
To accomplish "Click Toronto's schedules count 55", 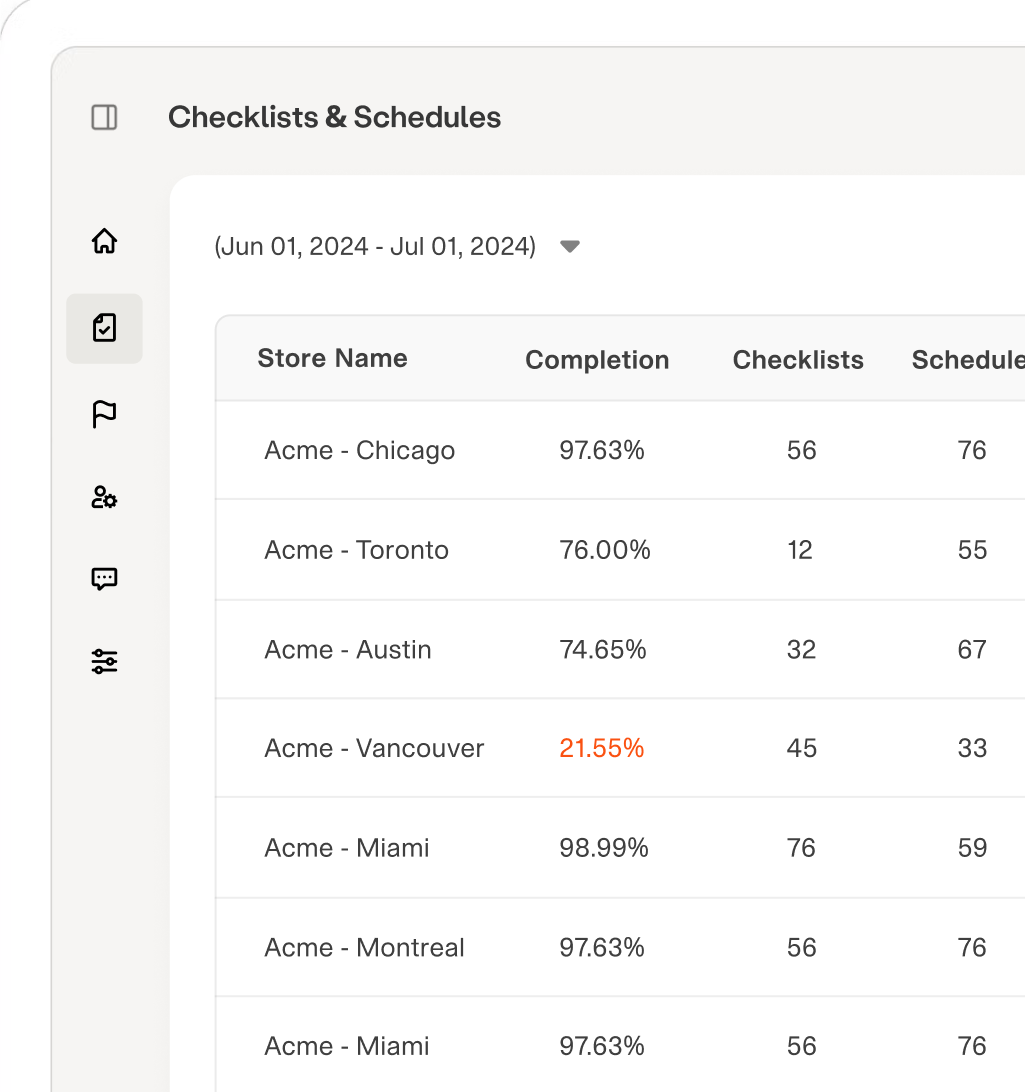I will coord(972,550).
